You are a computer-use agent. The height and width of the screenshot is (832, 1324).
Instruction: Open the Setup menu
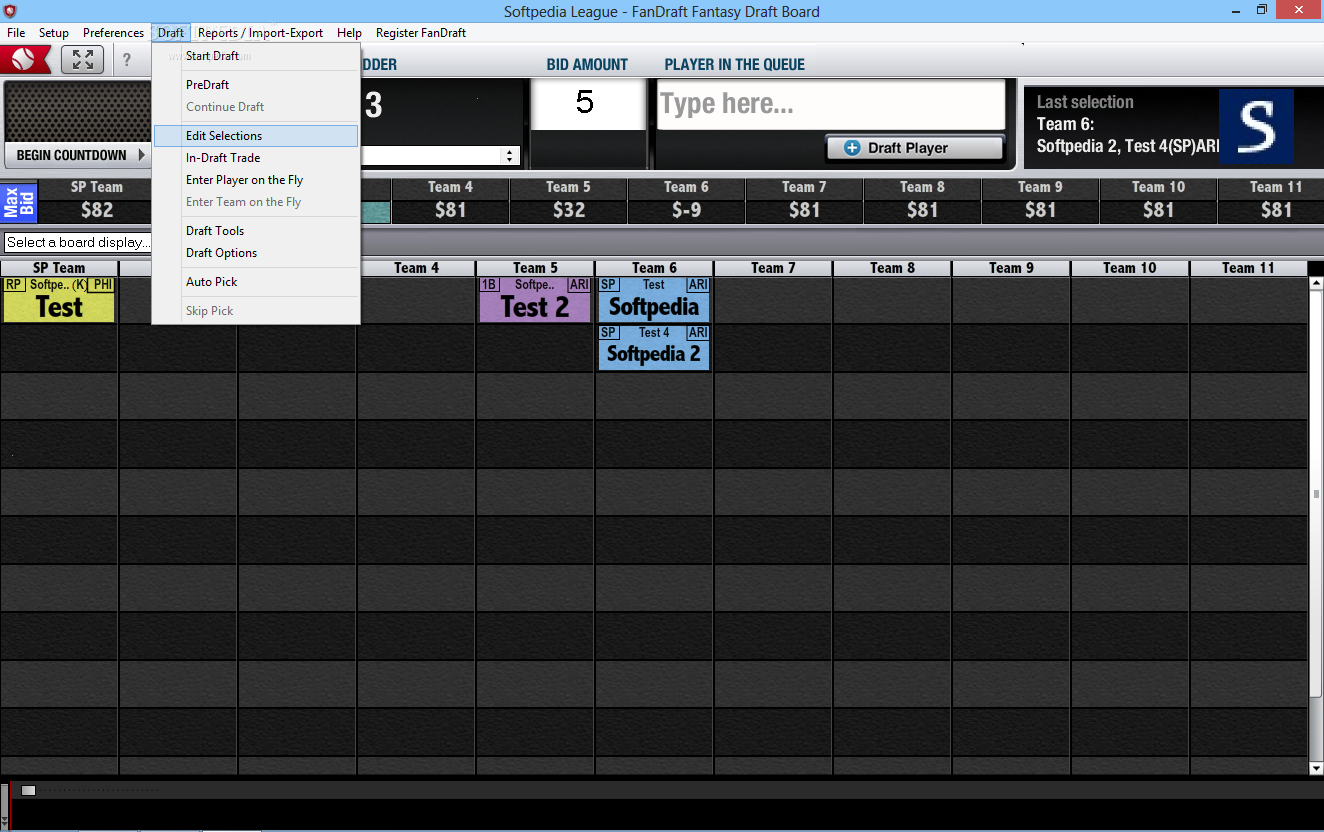(x=54, y=33)
